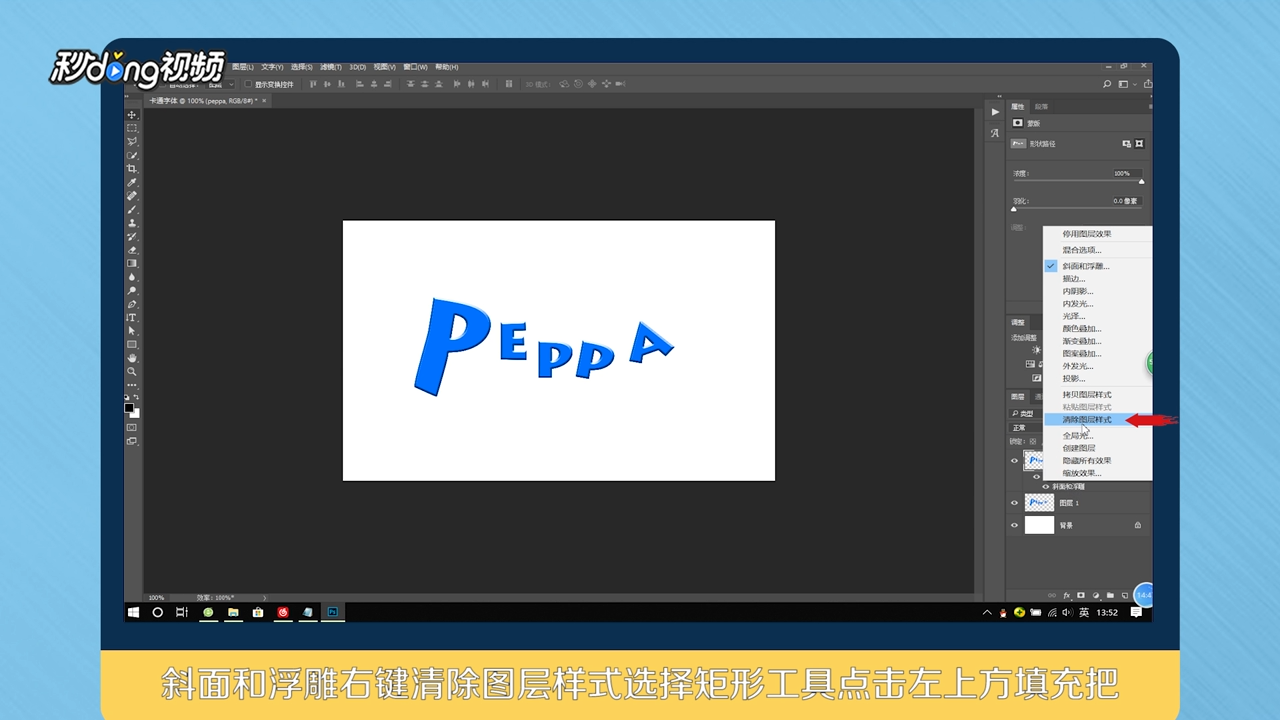Screen dimensions: 1280x720
Task: Choose 拷贝图层样式 in context menu
Action: point(1097,395)
